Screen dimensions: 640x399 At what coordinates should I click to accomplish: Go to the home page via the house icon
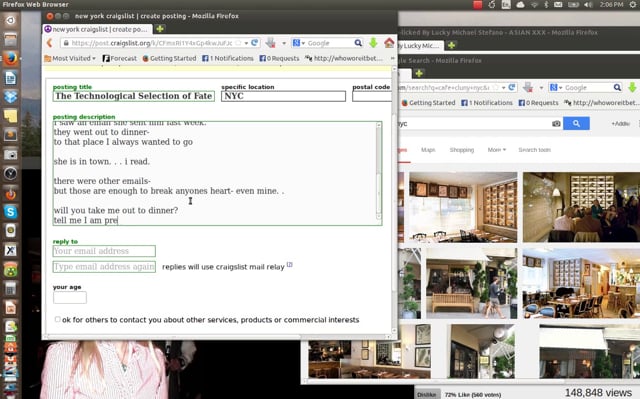389,42
